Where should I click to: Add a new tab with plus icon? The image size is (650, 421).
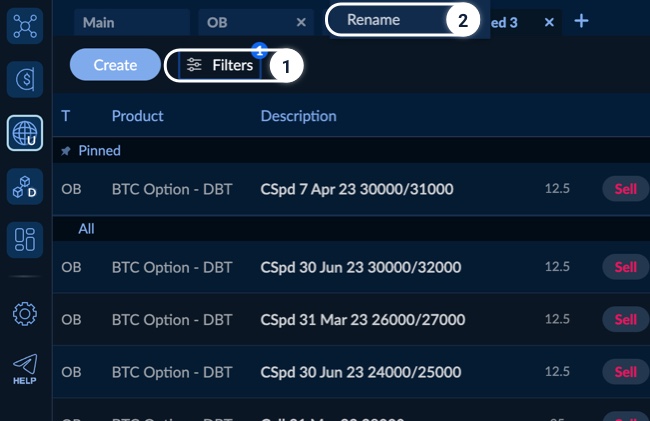582,21
